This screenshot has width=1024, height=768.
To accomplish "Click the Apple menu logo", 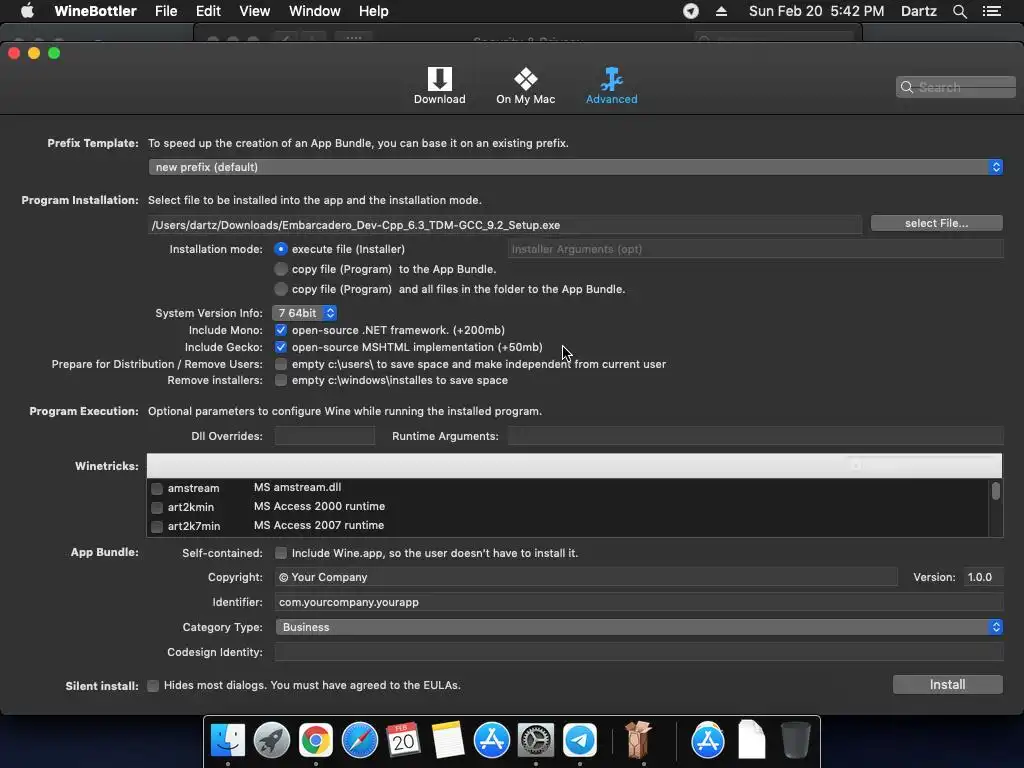I will (x=27, y=11).
